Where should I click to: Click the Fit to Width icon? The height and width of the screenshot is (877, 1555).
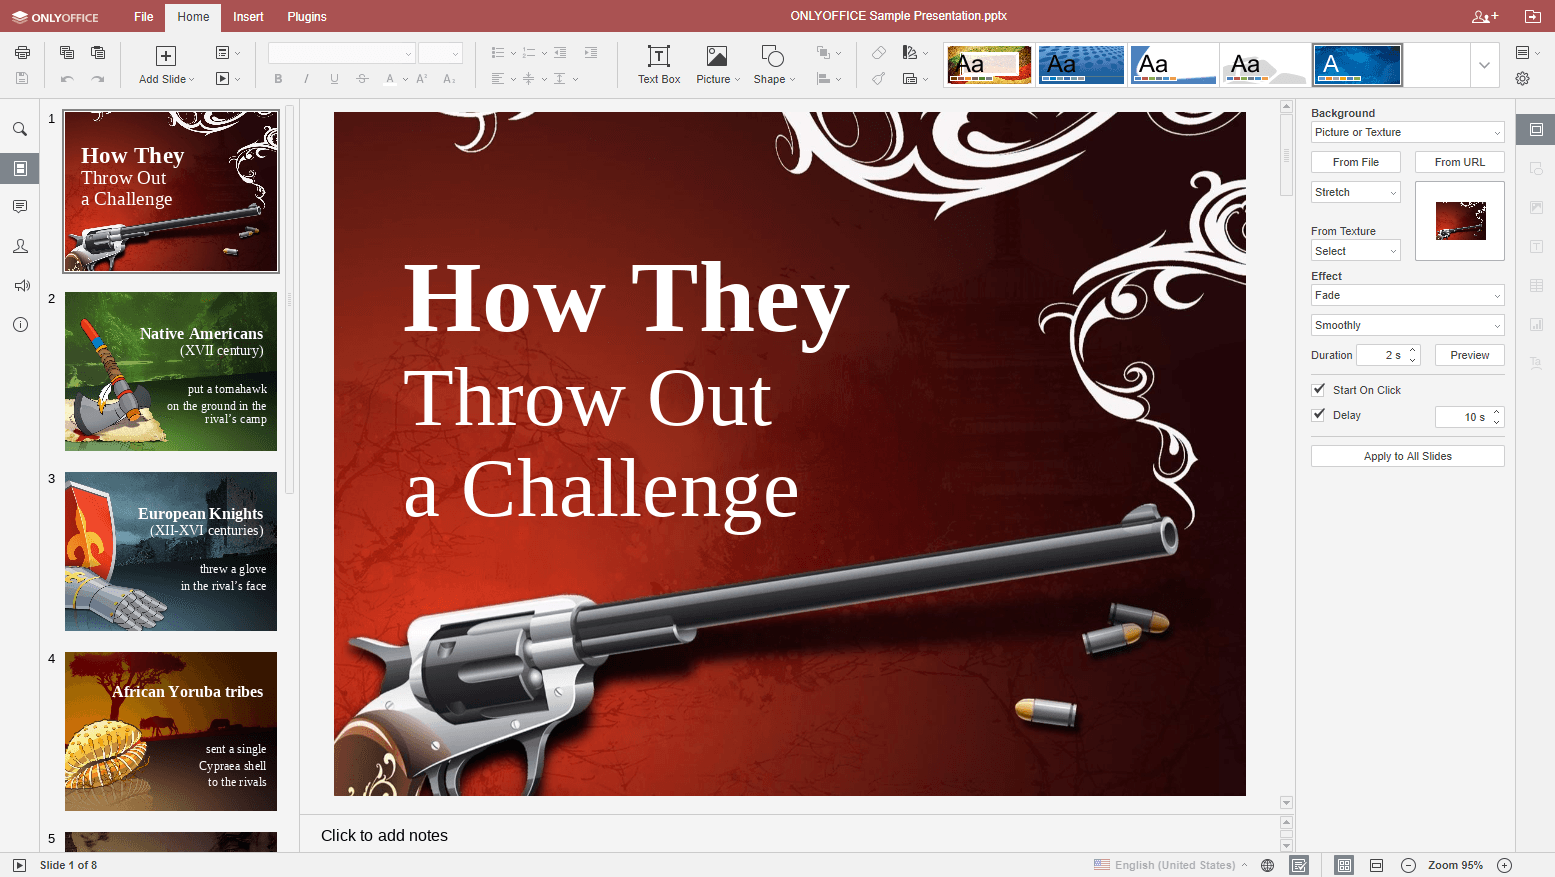(x=1376, y=865)
